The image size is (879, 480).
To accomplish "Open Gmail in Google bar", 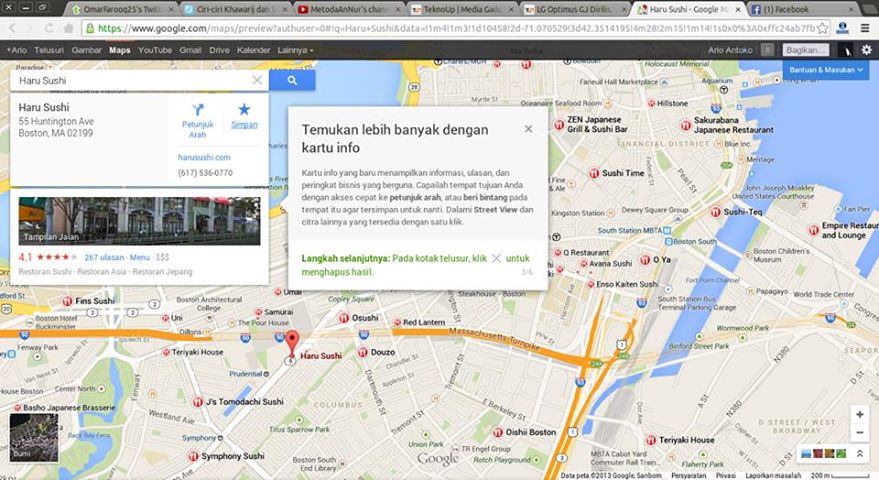I will [190, 50].
